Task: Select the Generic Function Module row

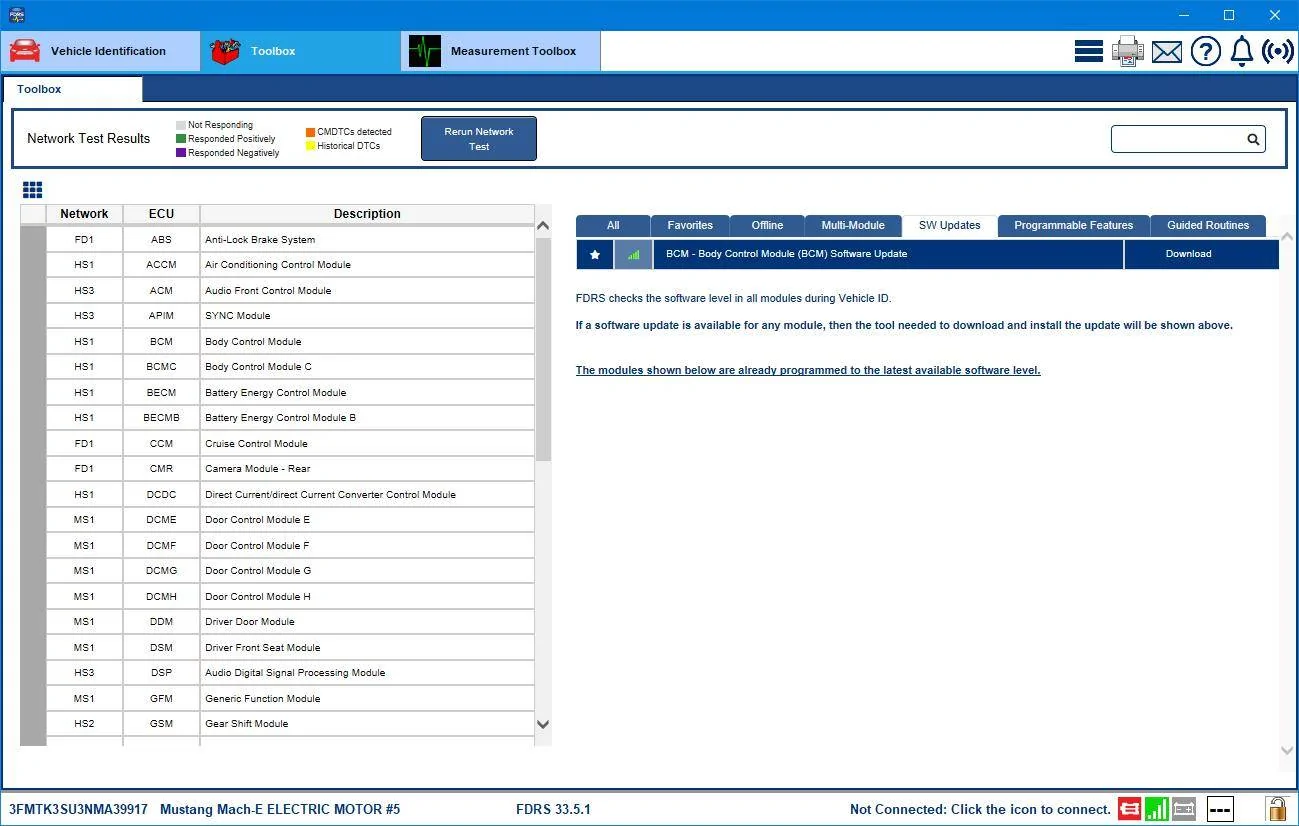Action: pos(290,699)
